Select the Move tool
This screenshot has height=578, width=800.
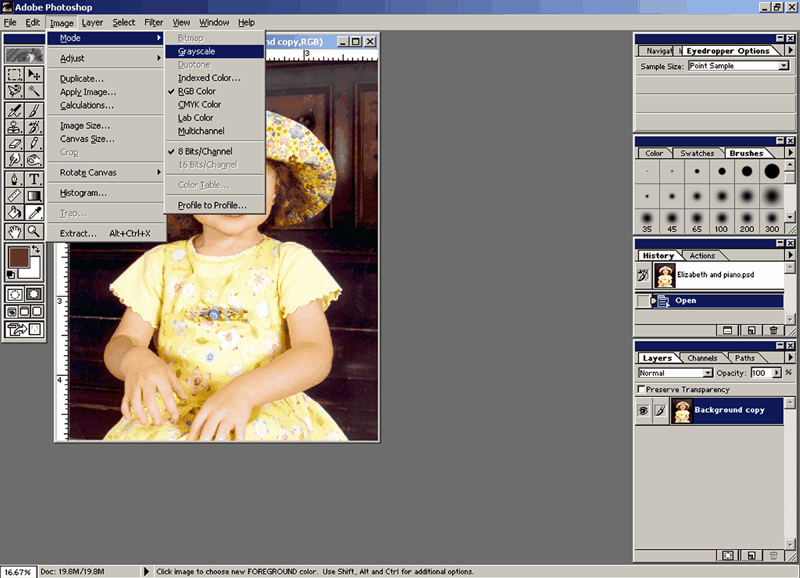point(34,74)
